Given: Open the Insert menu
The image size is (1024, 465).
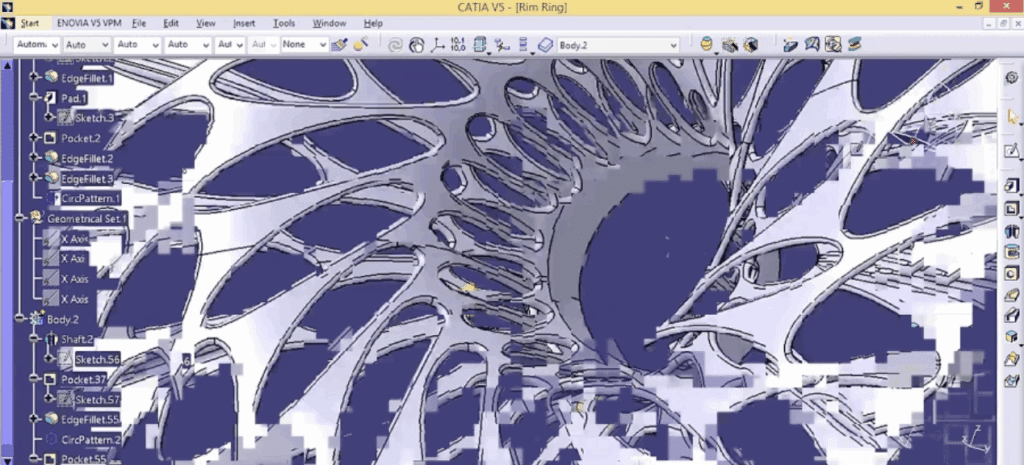Looking at the screenshot, I should (244, 22).
